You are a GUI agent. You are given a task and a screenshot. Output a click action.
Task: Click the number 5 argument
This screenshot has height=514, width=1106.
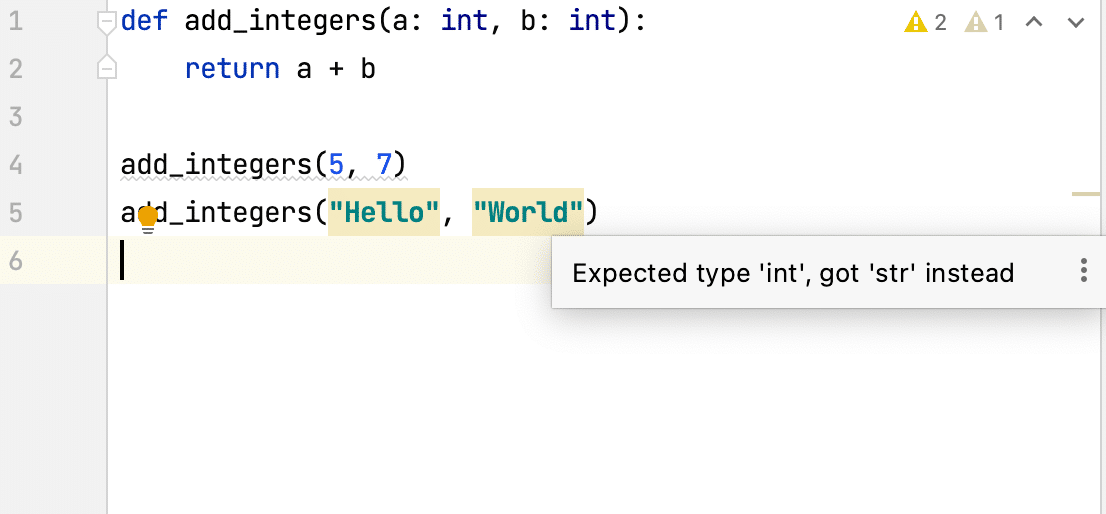[x=336, y=165]
